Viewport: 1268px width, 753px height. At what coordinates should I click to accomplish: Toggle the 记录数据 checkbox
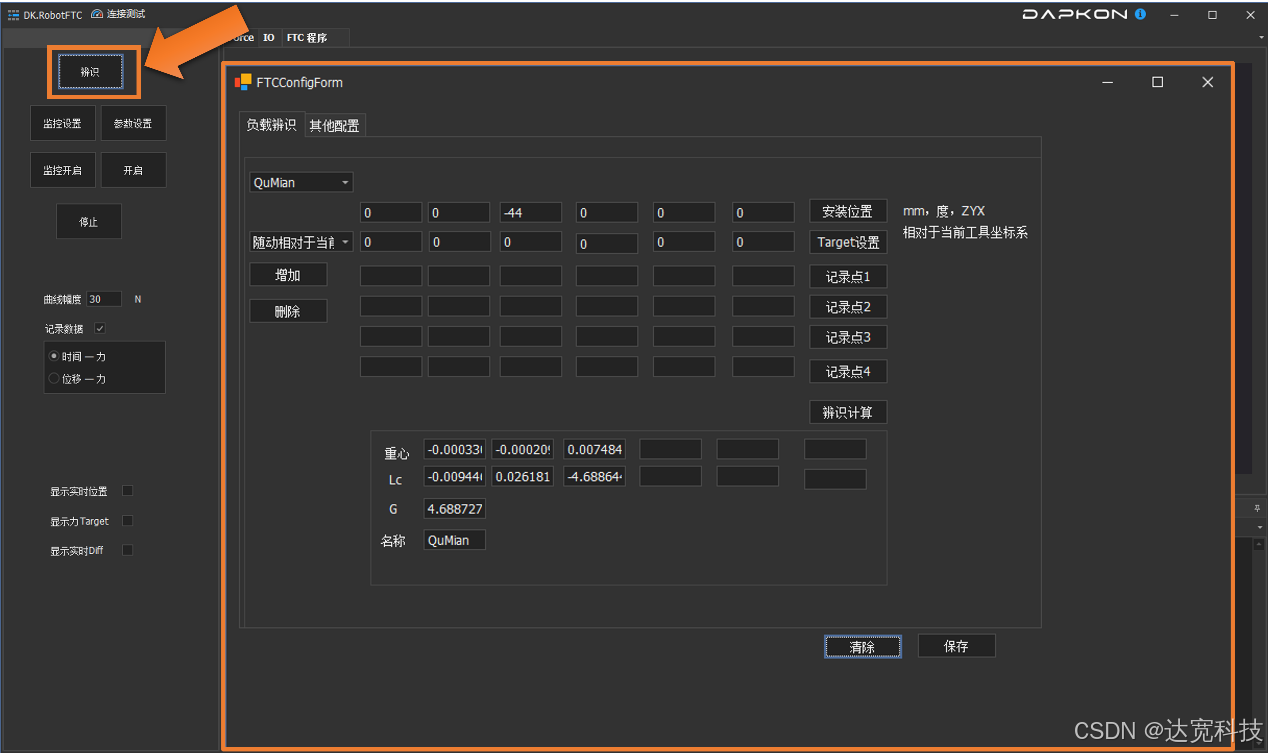pos(100,328)
